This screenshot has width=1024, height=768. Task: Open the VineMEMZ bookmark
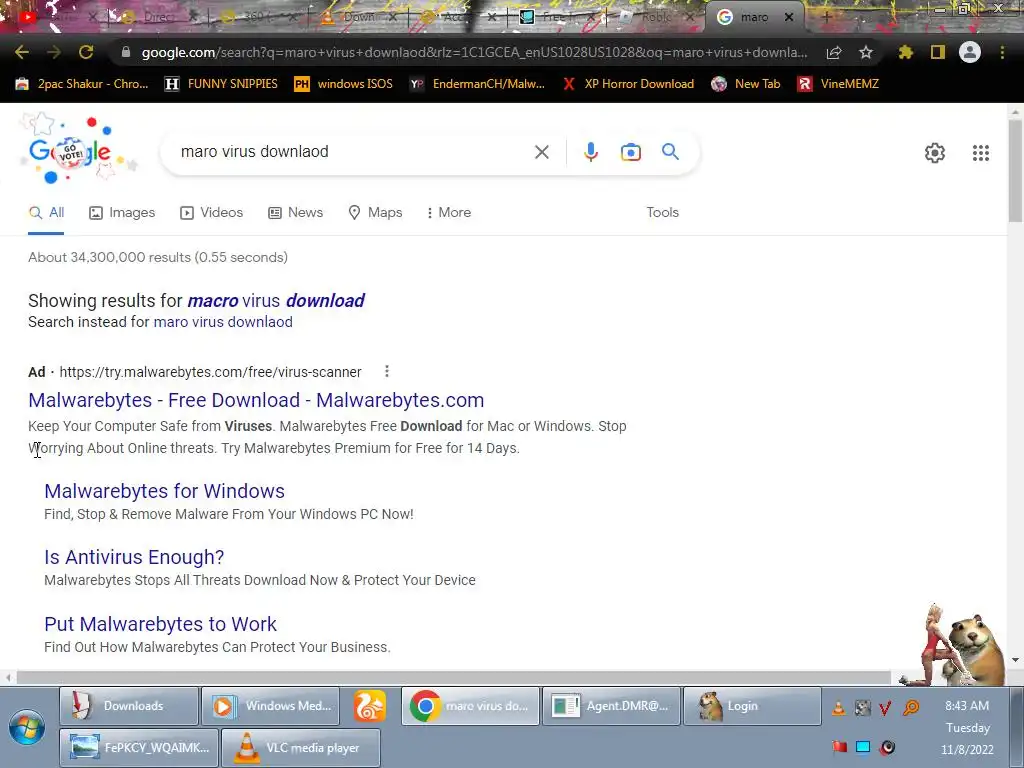point(838,84)
